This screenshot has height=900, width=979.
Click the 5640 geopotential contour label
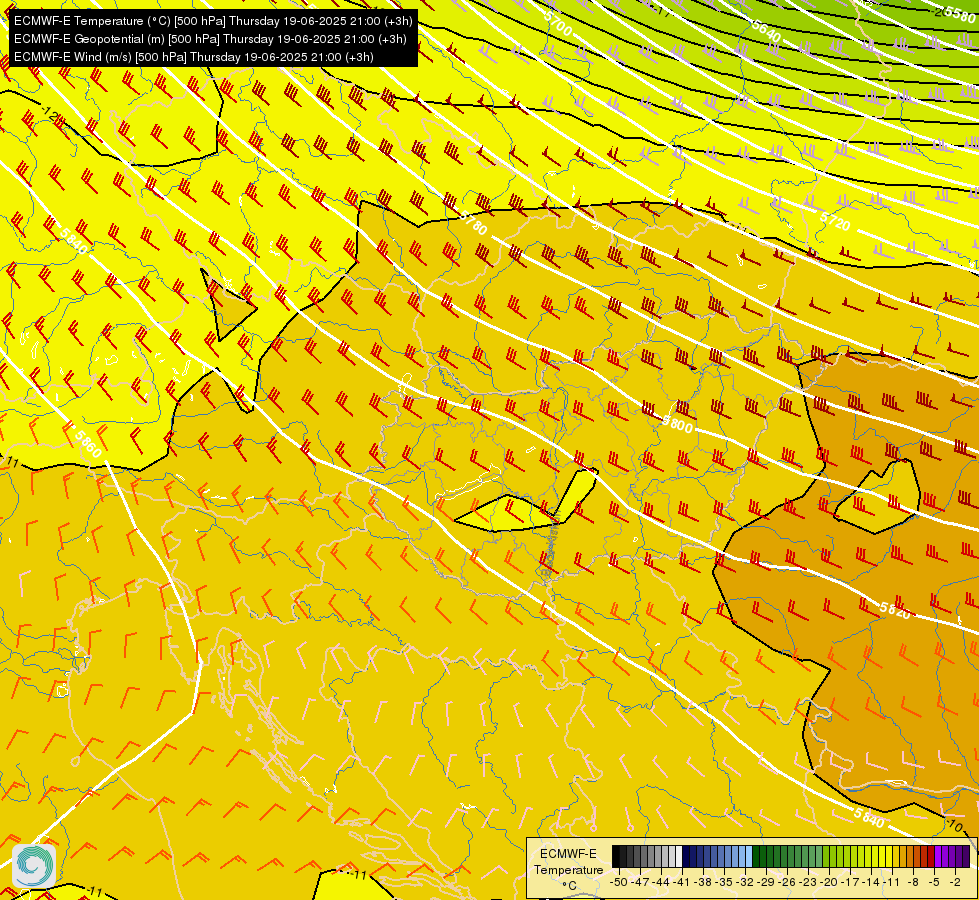(x=766, y=31)
